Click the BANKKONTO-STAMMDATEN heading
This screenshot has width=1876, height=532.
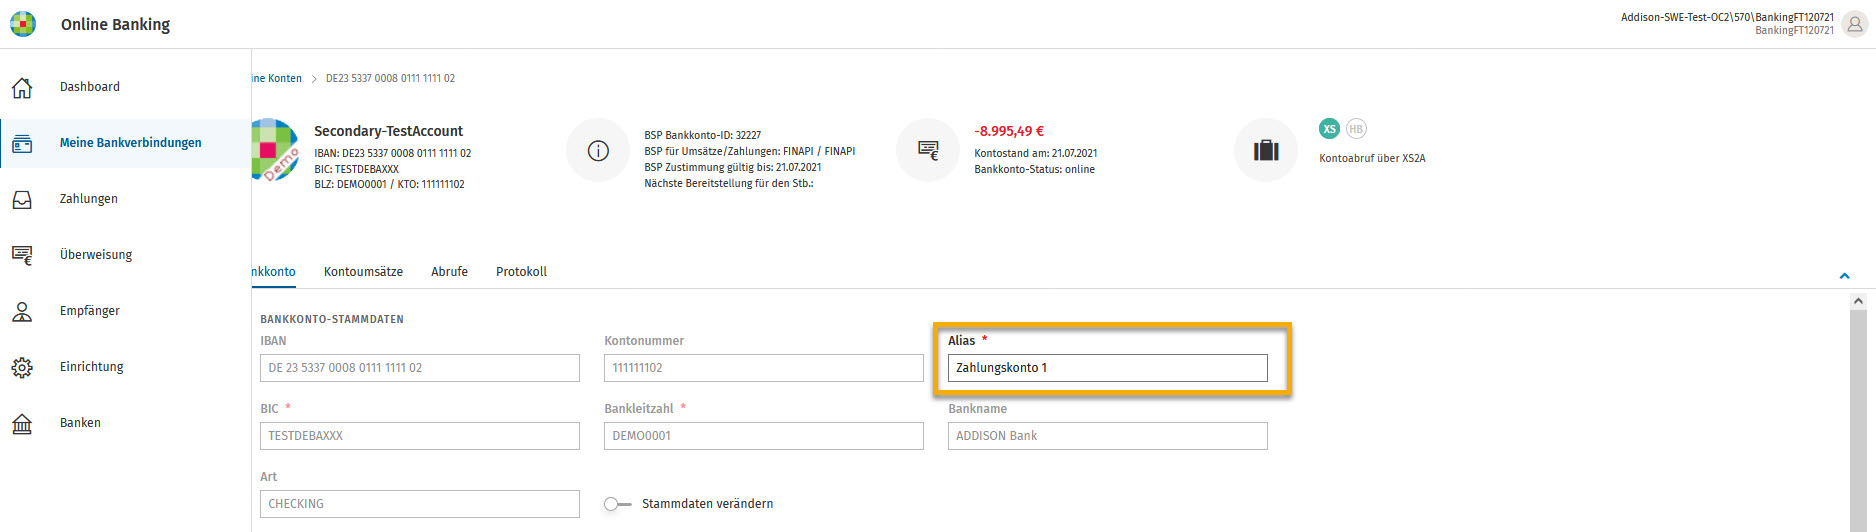coord(332,319)
